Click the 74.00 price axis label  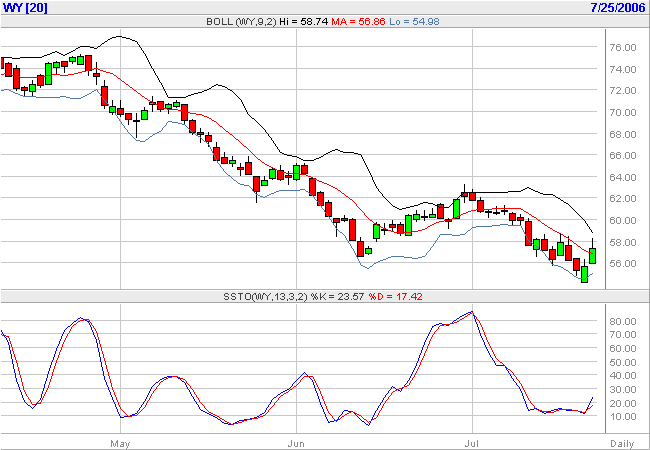(x=623, y=69)
